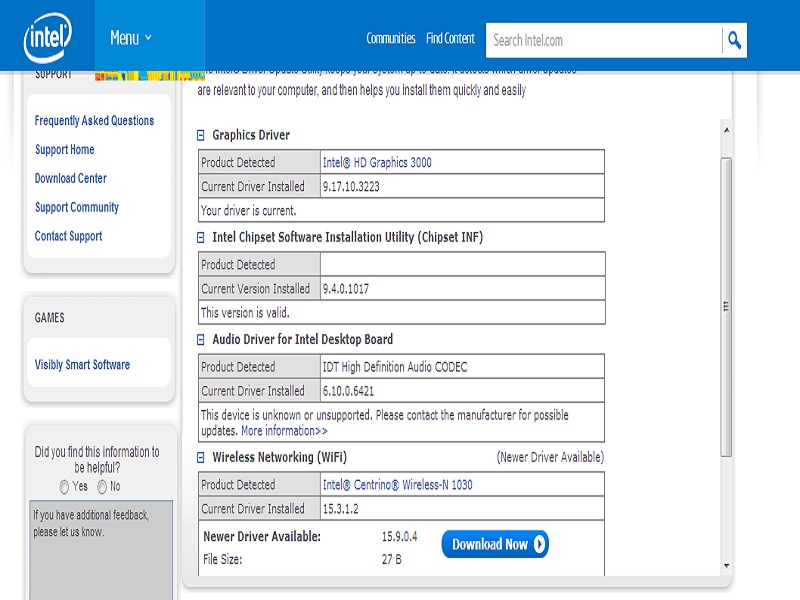
Task: Collapse the Audio Driver for Intel Desktop Board section
Action: point(201,340)
